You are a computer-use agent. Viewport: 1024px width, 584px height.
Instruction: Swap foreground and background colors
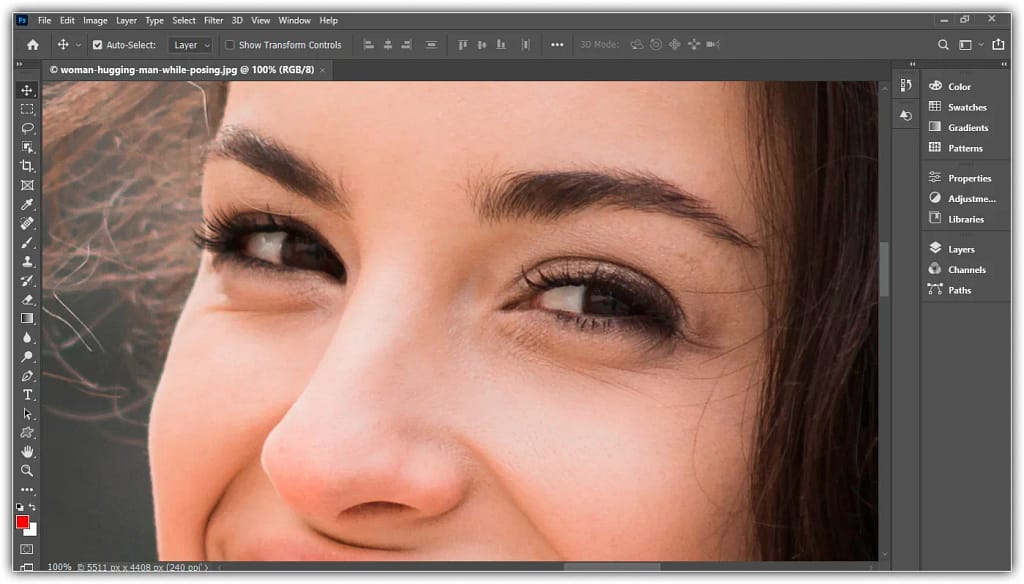pyautogui.click(x=33, y=508)
